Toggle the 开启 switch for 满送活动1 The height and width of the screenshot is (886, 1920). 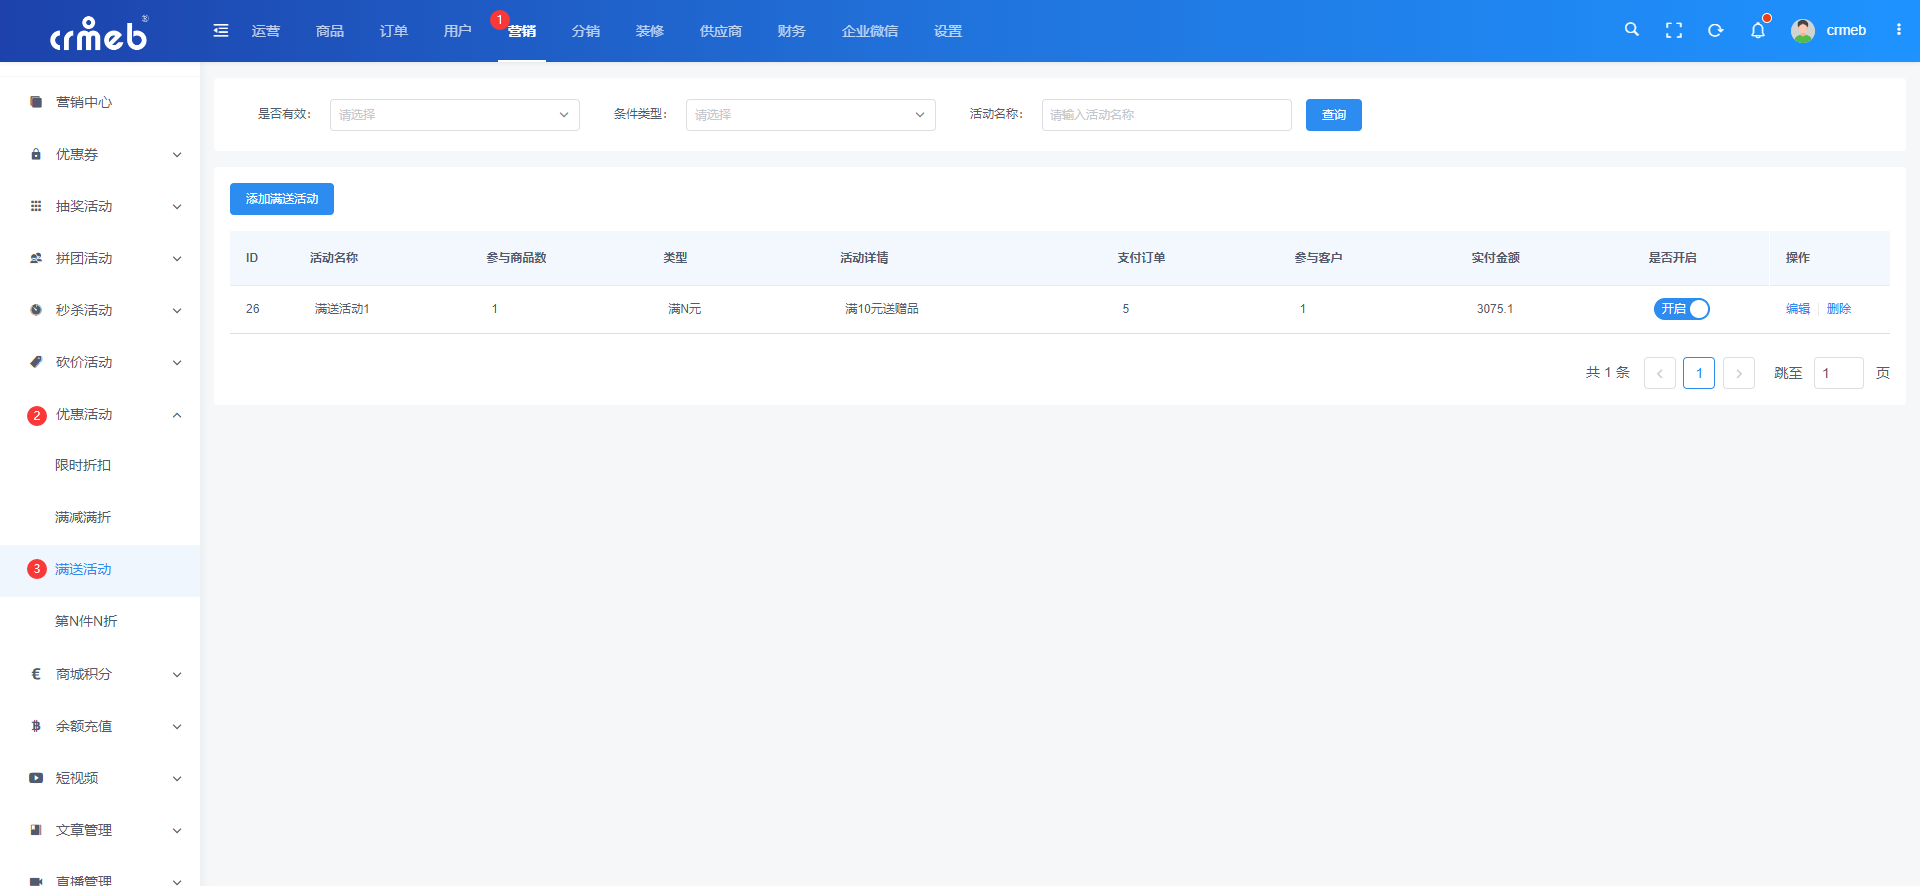(x=1681, y=309)
